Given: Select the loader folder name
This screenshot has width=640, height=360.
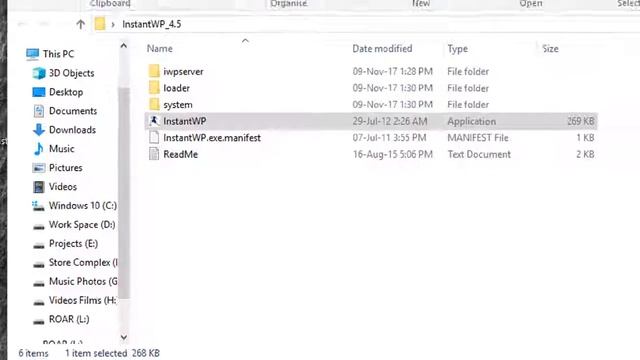Looking at the screenshot, I should (x=176, y=88).
